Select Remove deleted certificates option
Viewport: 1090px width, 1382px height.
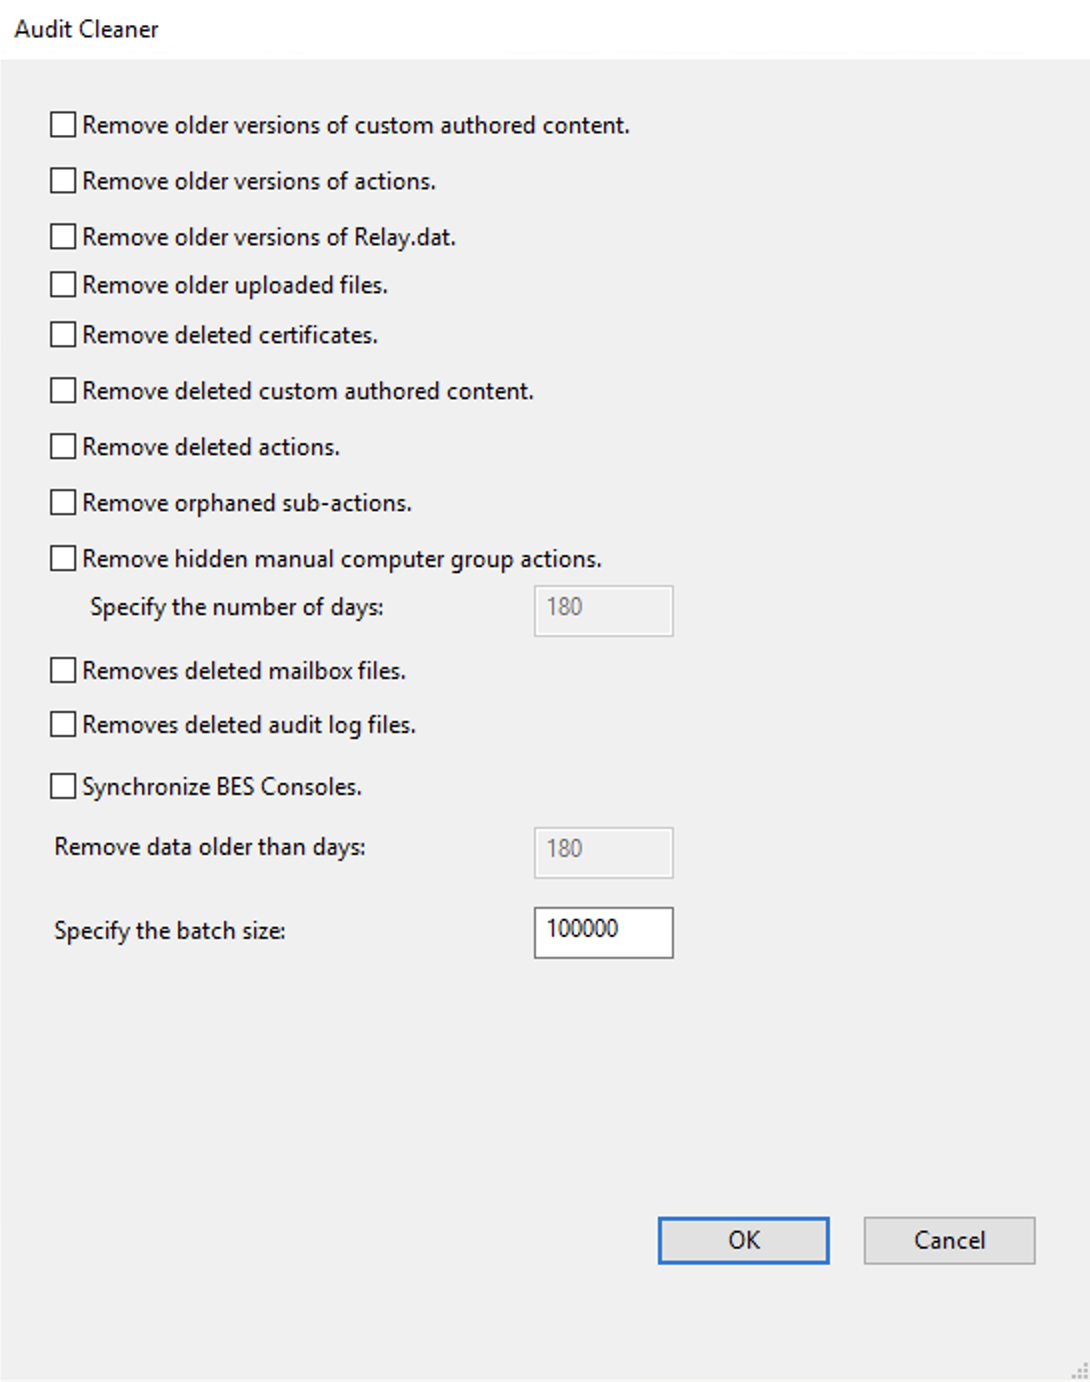63,335
